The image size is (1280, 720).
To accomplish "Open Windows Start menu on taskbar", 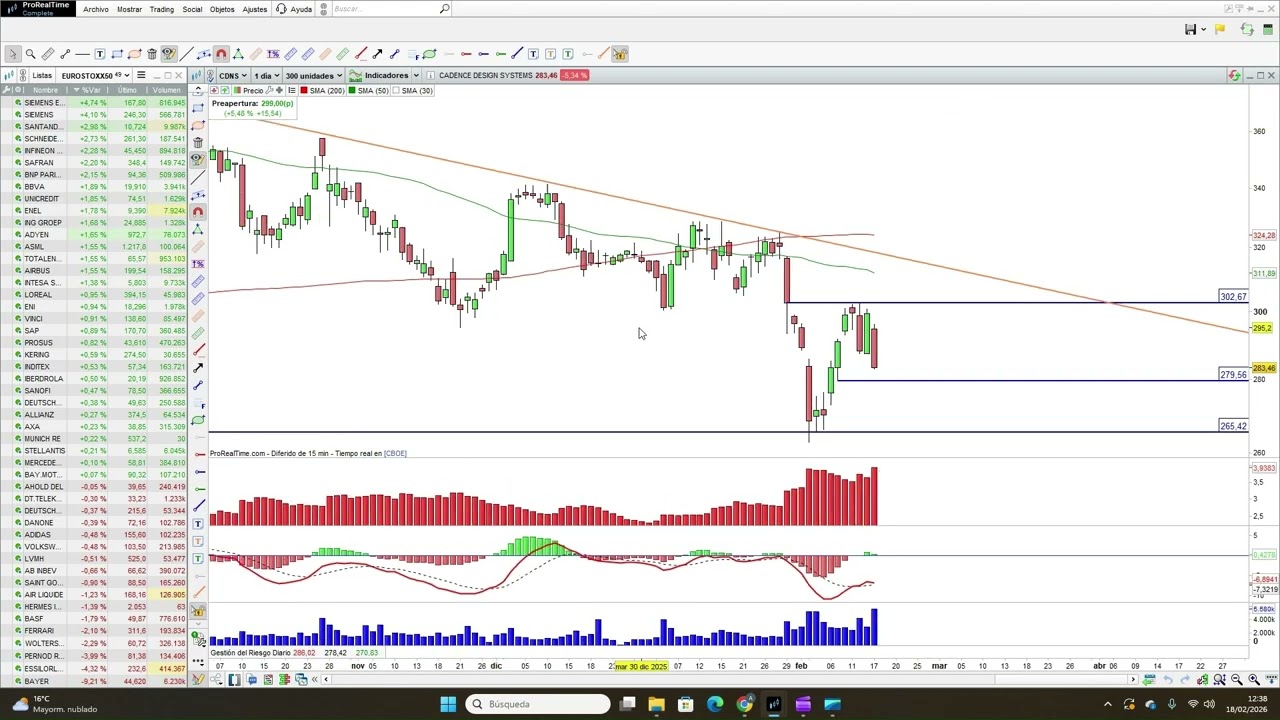I will coord(448,704).
